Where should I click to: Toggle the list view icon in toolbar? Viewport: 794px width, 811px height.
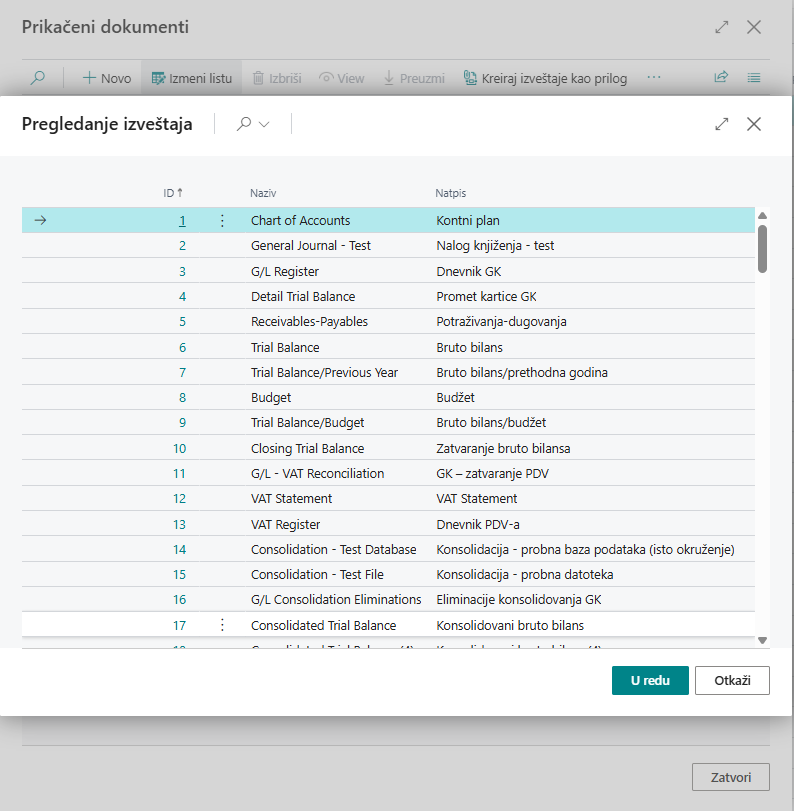tap(754, 78)
